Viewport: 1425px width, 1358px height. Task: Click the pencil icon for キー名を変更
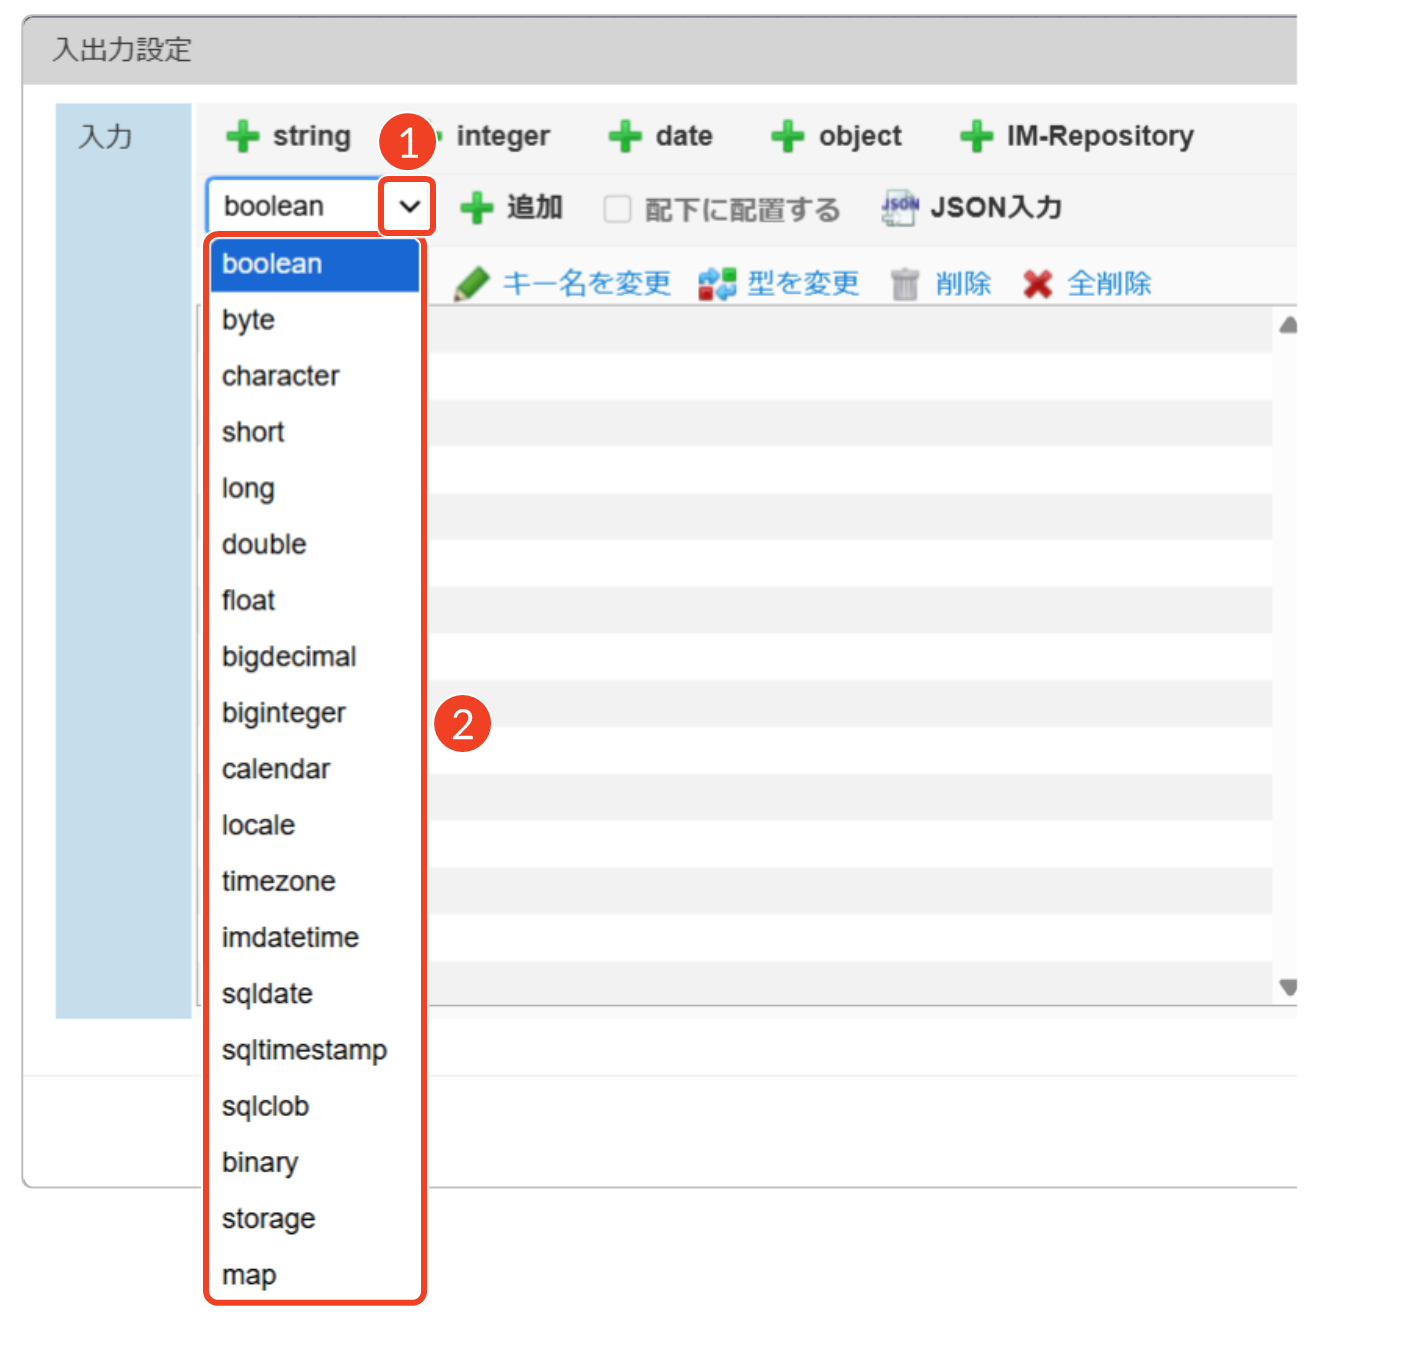472,284
